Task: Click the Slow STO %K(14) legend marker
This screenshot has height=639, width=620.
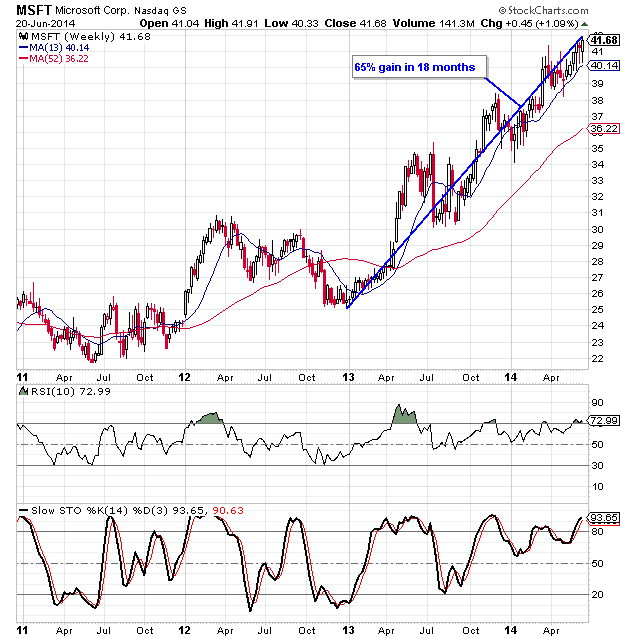Action: [x=22, y=510]
